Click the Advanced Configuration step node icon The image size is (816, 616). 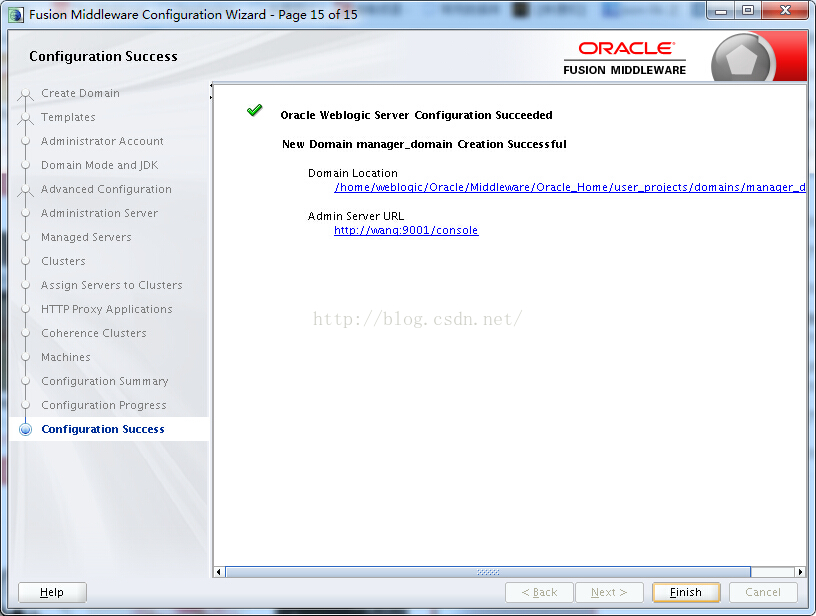25,190
